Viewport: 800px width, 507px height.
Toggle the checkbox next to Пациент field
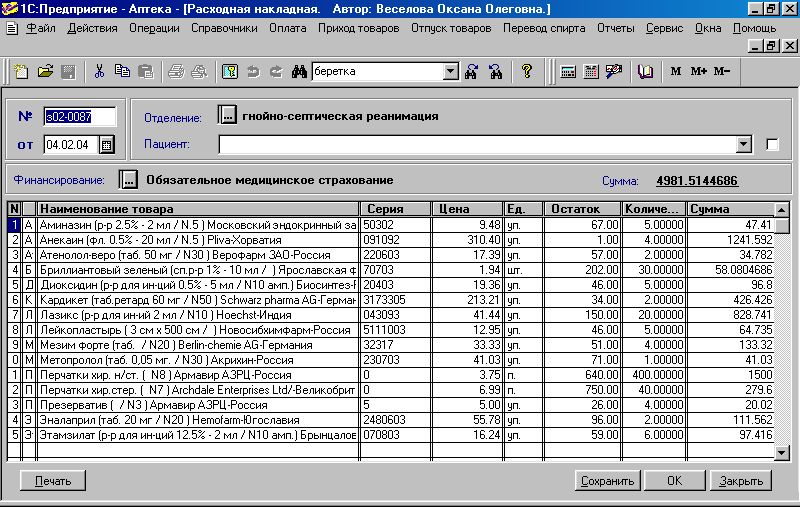[x=772, y=145]
